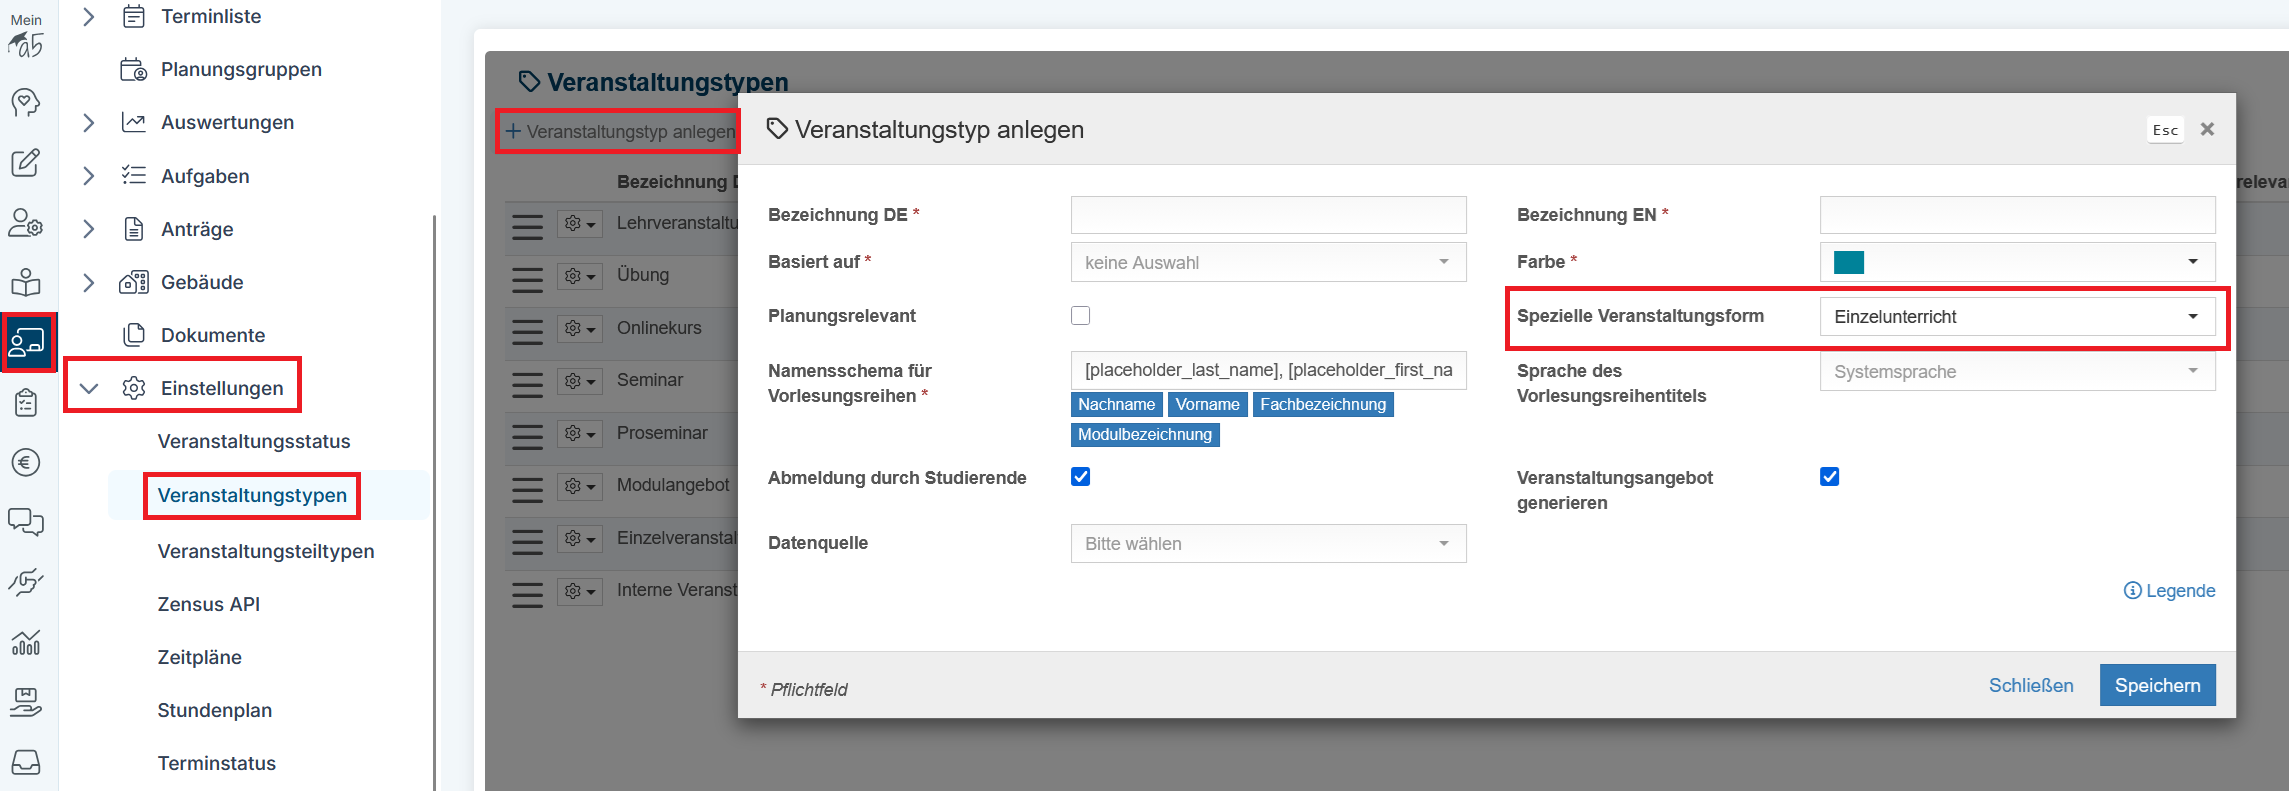
Task: Click the Gebäude building icon
Action: [x=133, y=282]
